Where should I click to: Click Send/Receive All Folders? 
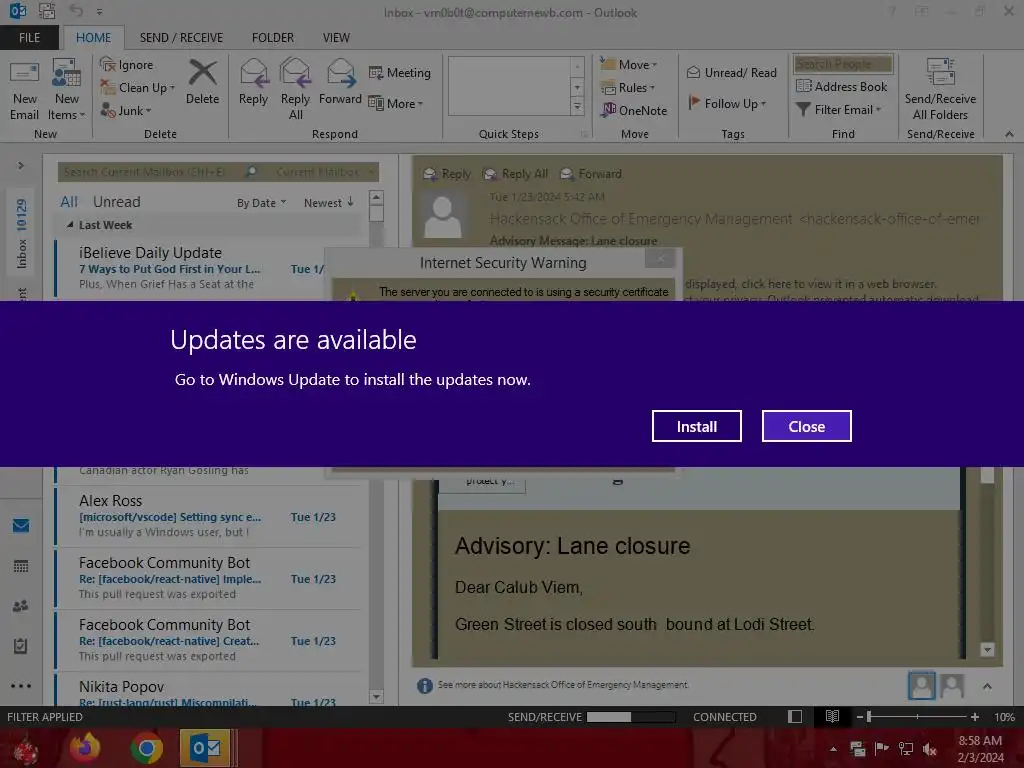(940, 90)
